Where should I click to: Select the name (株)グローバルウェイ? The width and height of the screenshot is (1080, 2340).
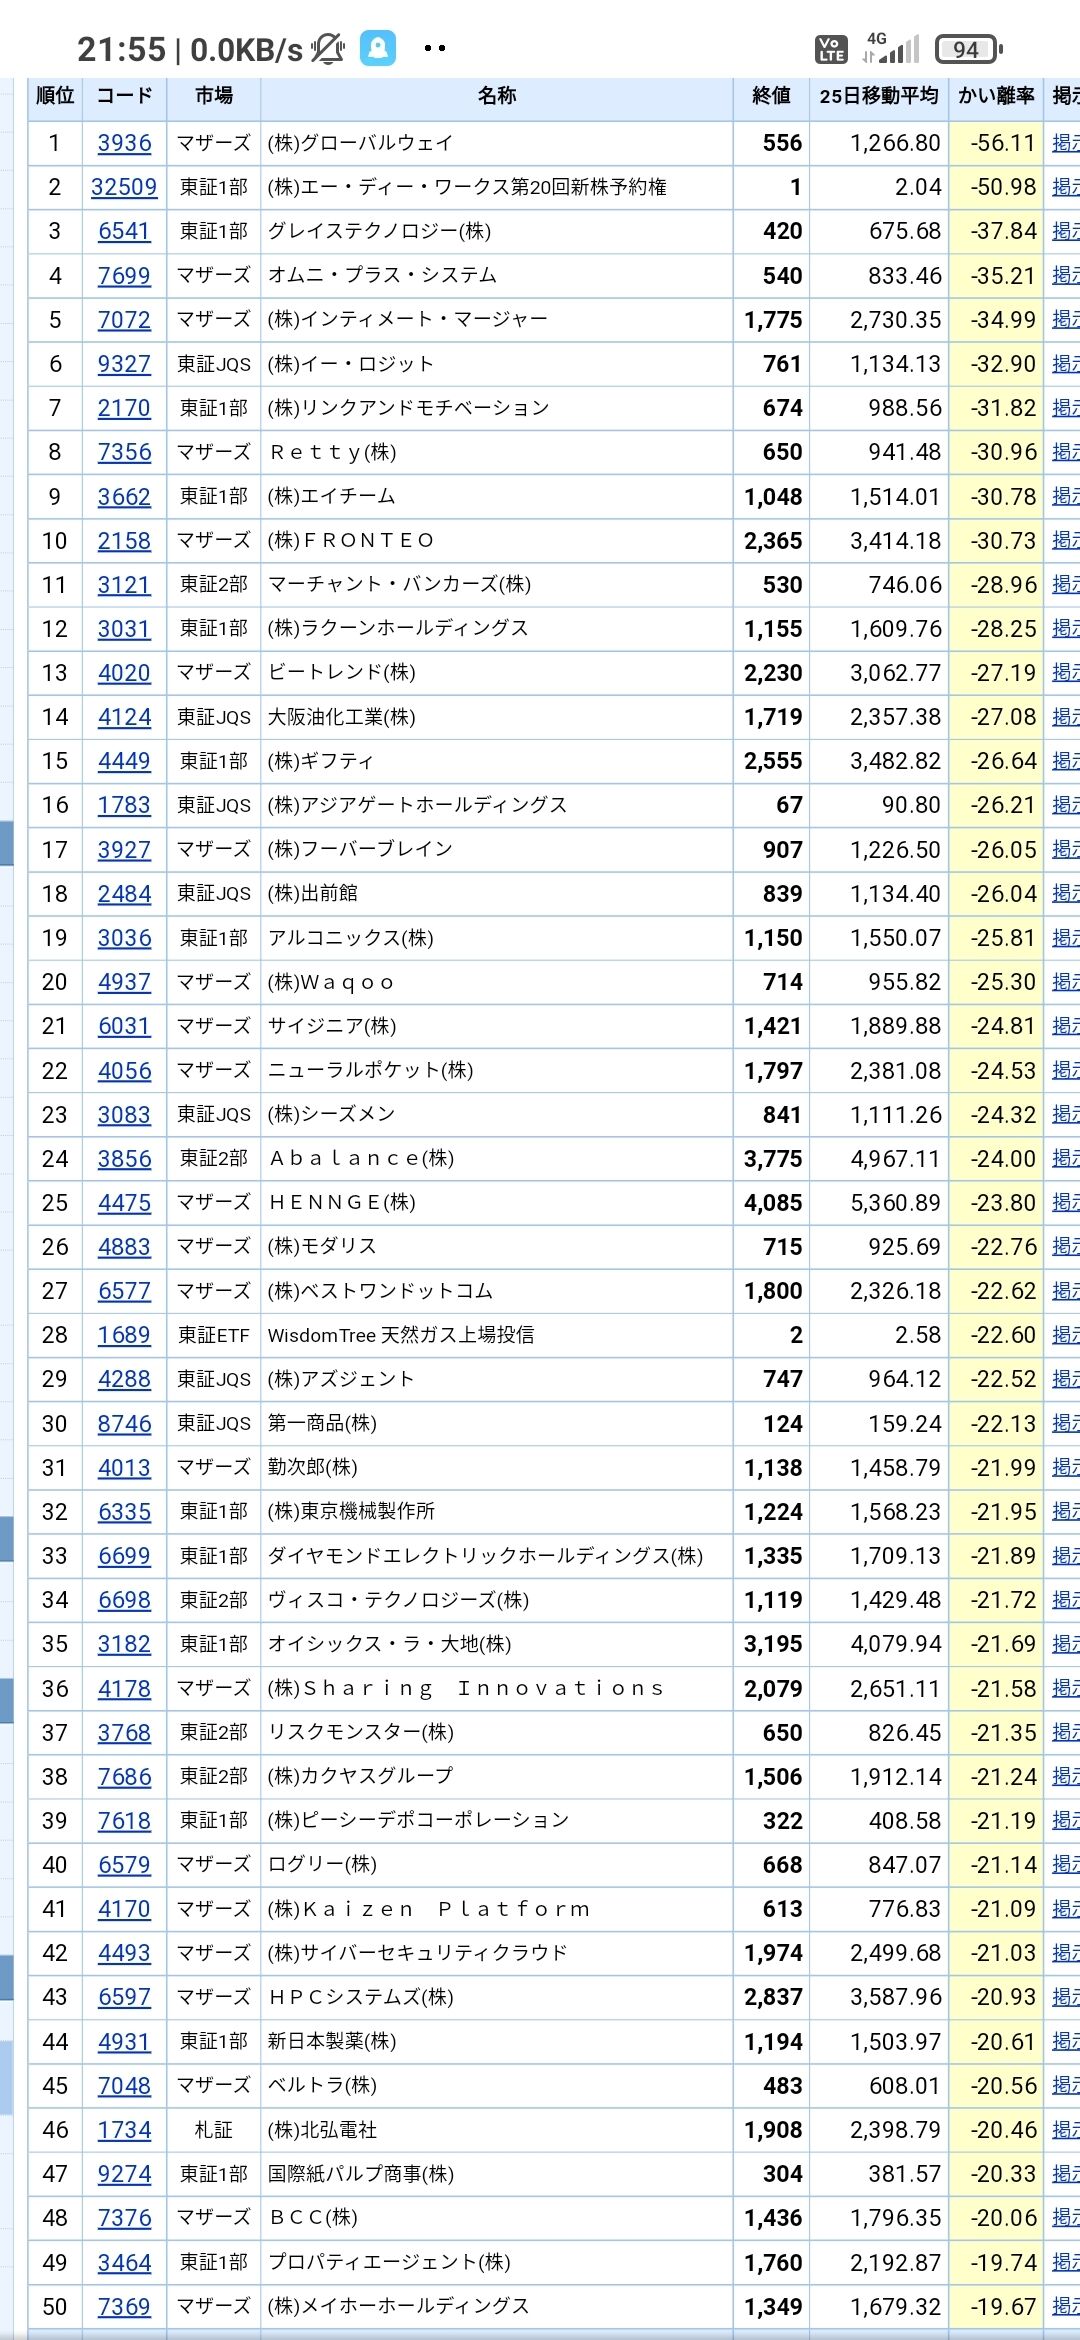tap(360, 143)
